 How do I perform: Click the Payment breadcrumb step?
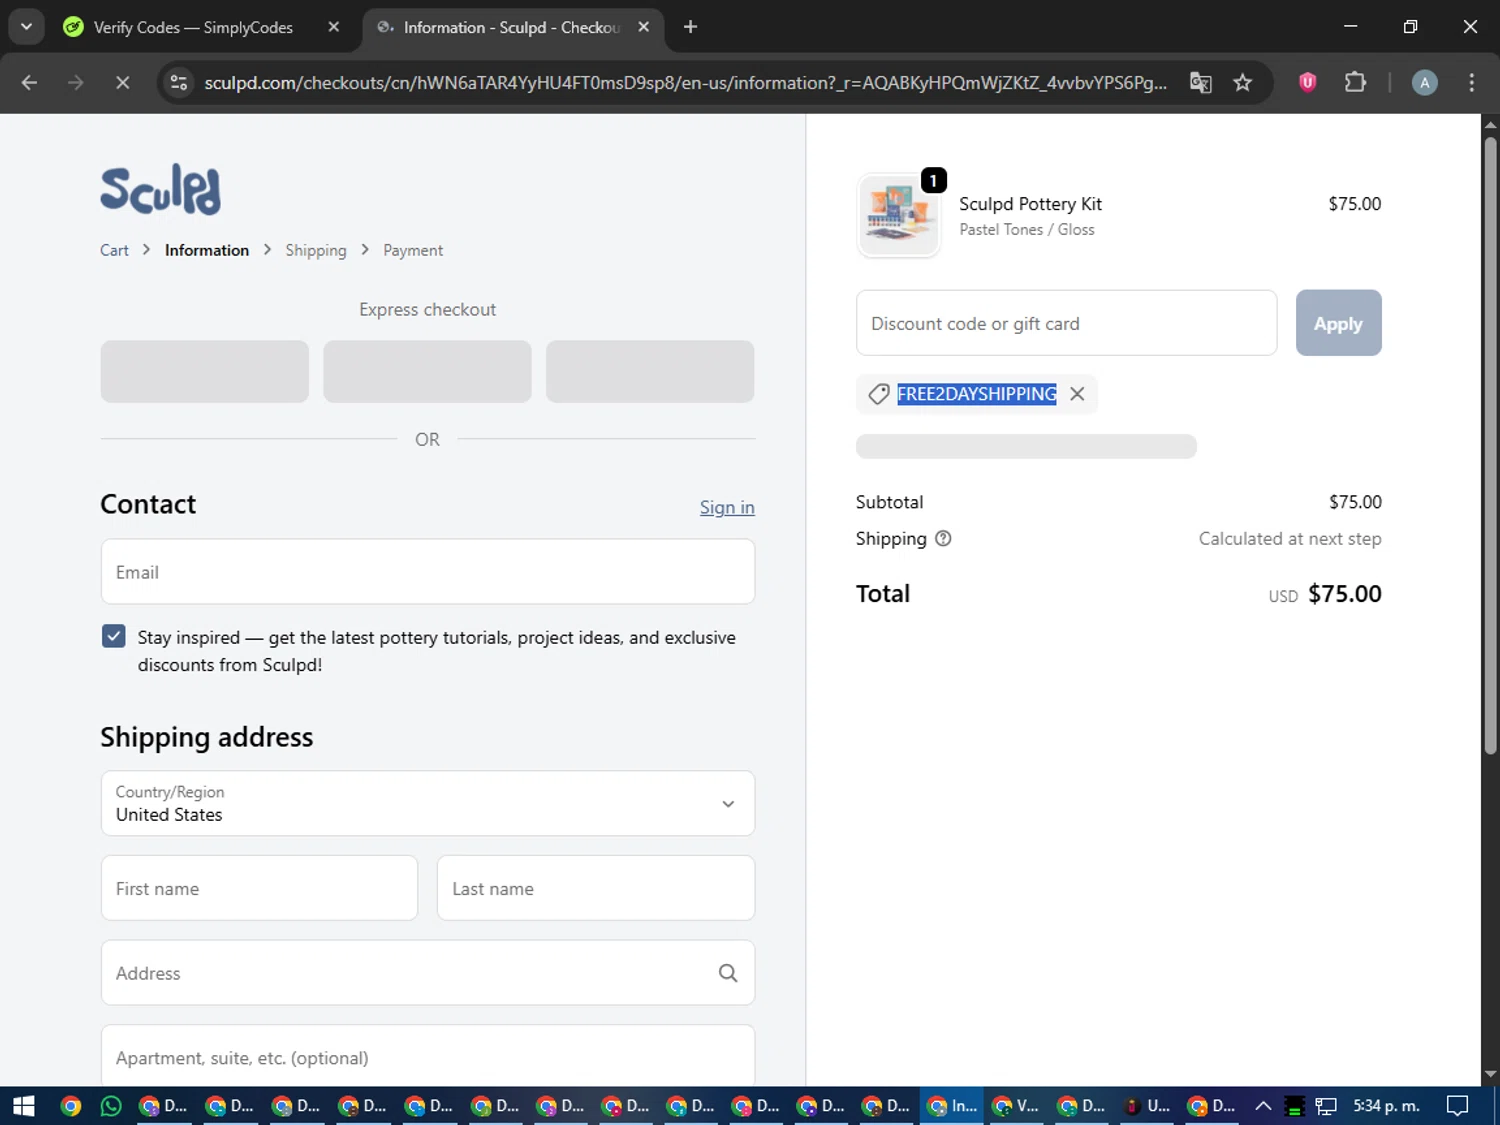(x=413, y=250)
